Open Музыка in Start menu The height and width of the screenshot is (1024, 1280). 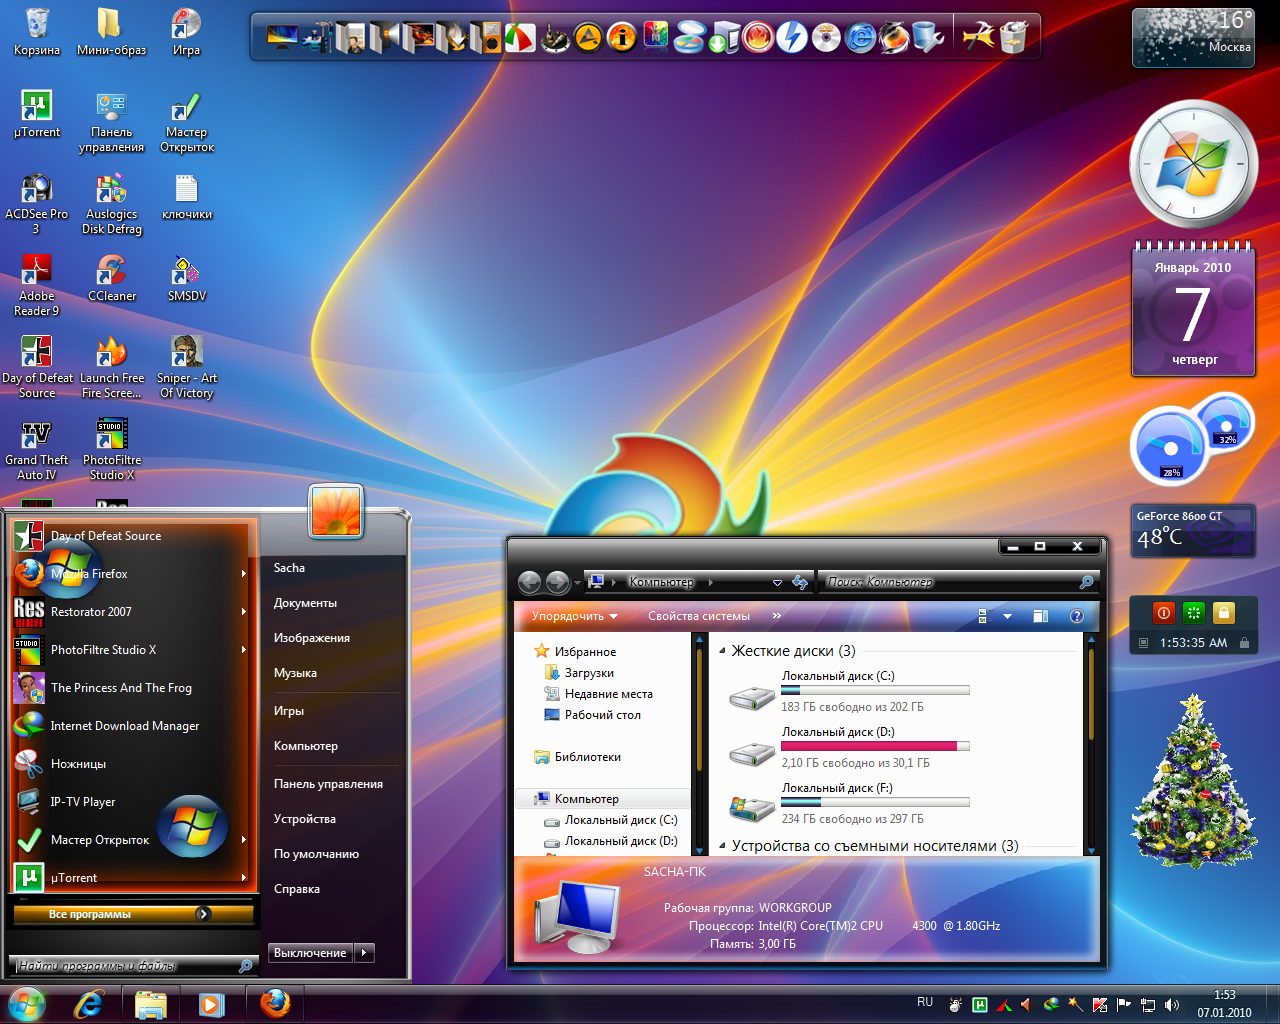point(295,673)
